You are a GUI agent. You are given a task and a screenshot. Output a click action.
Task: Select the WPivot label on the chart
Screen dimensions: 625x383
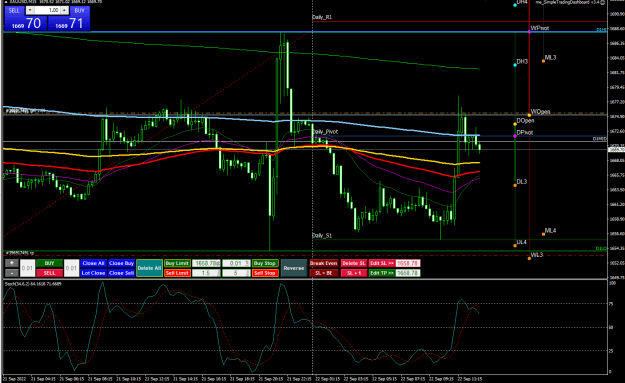tap(540, 28)
